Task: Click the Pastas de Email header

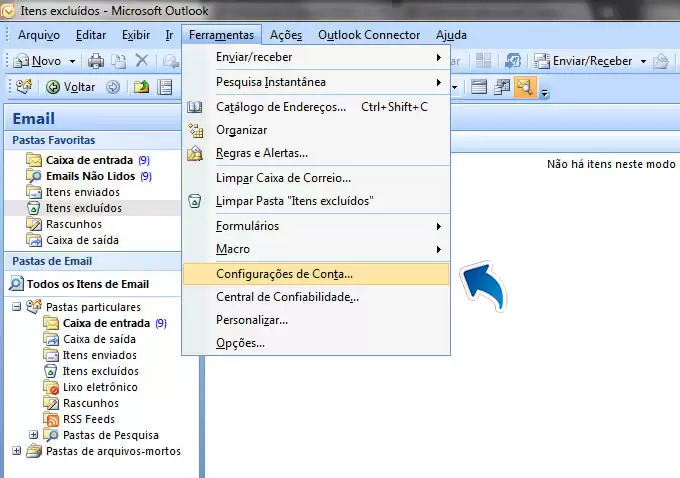Action: [x=93, y=261]
